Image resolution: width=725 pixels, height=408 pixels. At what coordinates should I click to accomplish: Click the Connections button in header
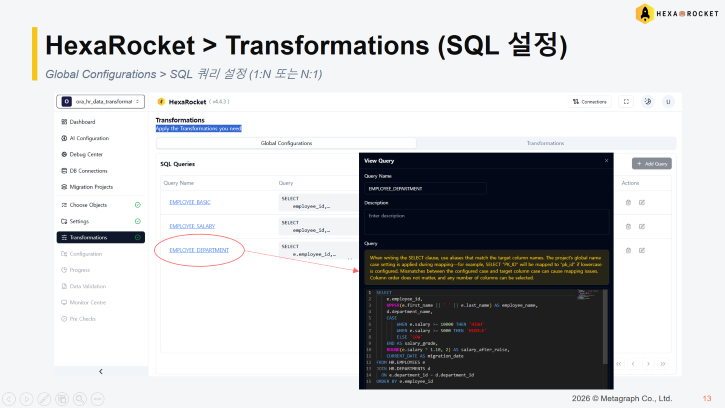[590, 102]
